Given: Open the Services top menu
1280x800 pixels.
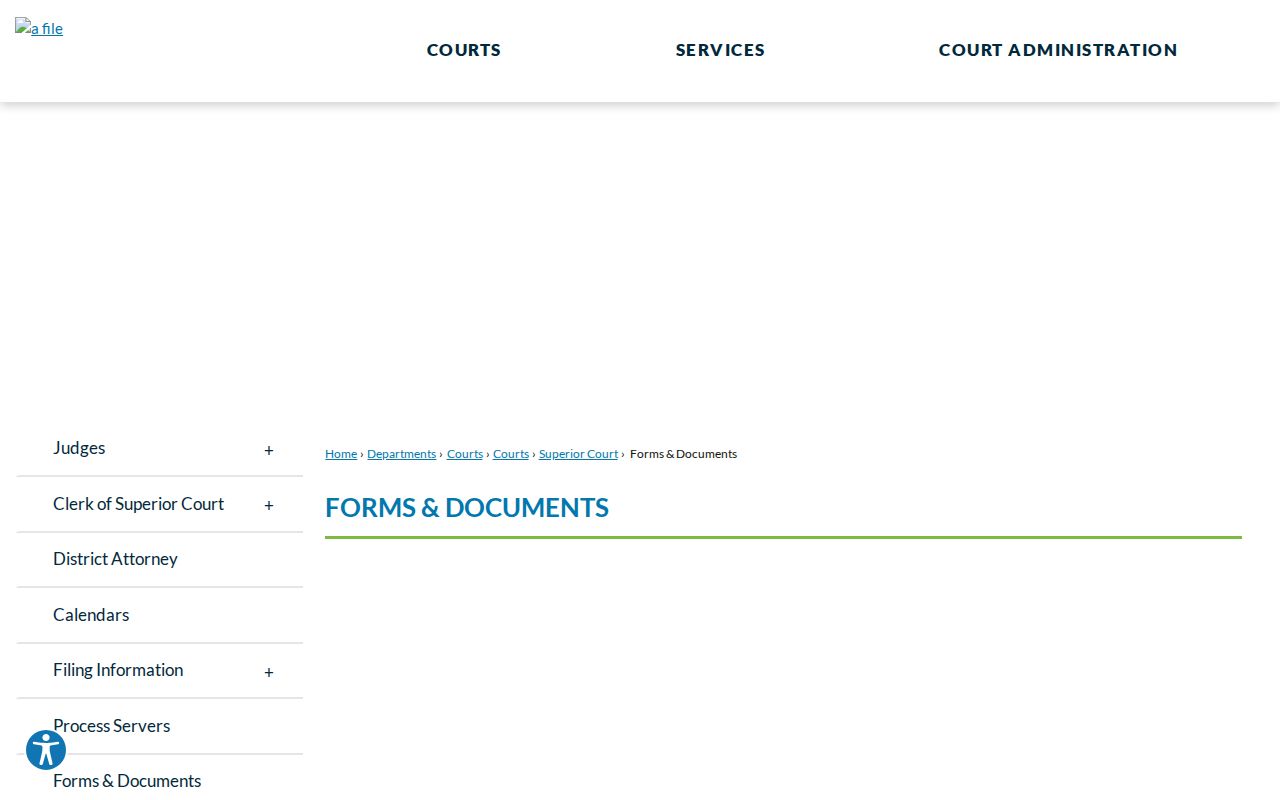Looking at the screenshot, I should 720,50.
